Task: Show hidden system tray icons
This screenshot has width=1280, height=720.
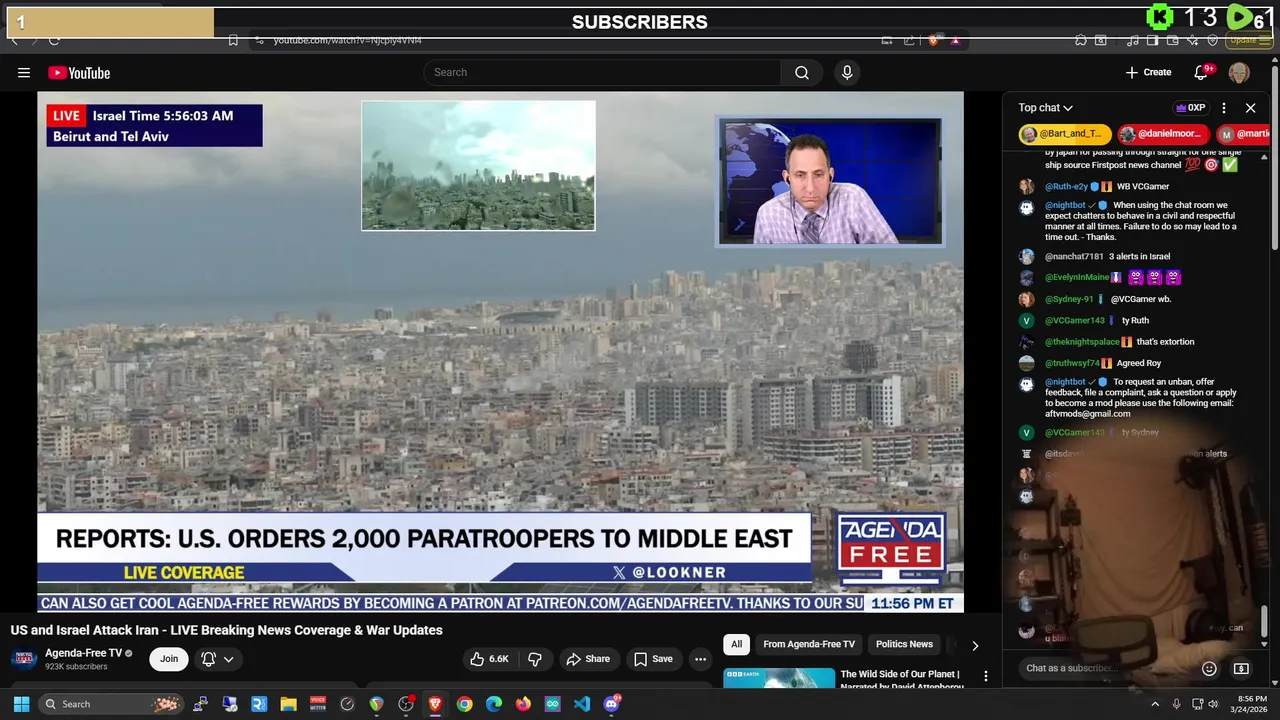Action: (1155, 704)
